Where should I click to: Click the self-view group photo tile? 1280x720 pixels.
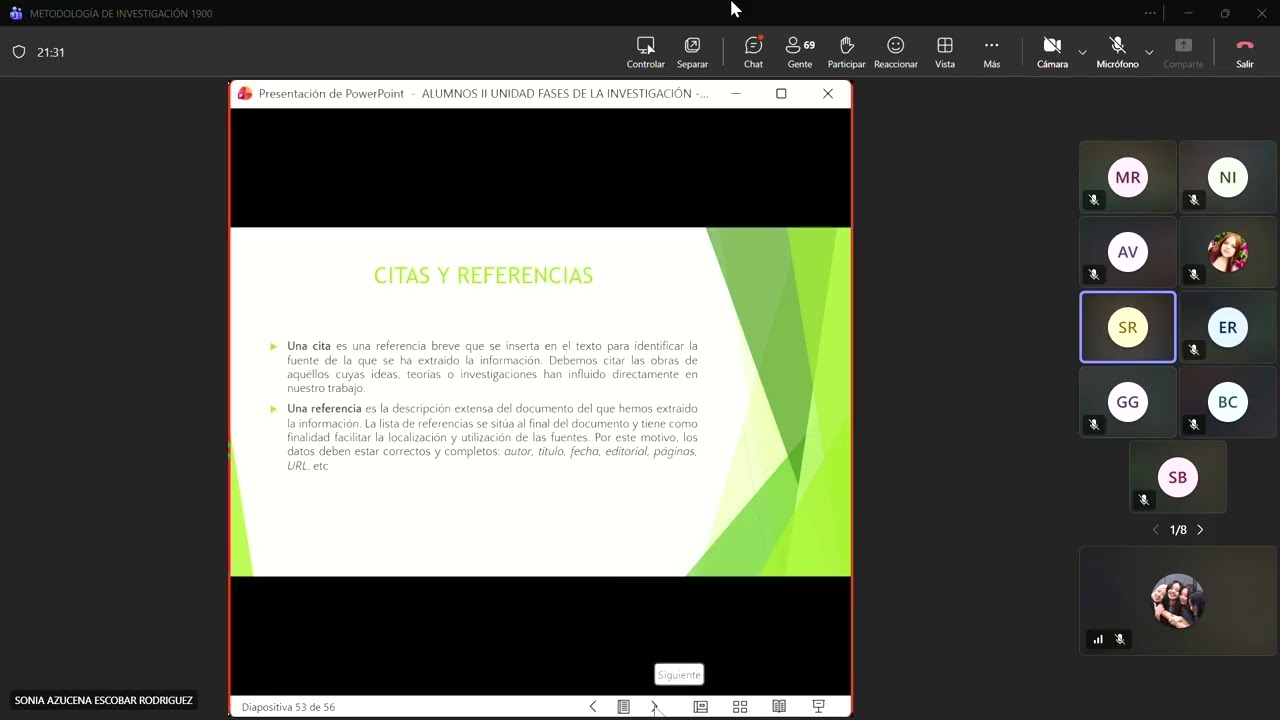tap(1177, 600)
